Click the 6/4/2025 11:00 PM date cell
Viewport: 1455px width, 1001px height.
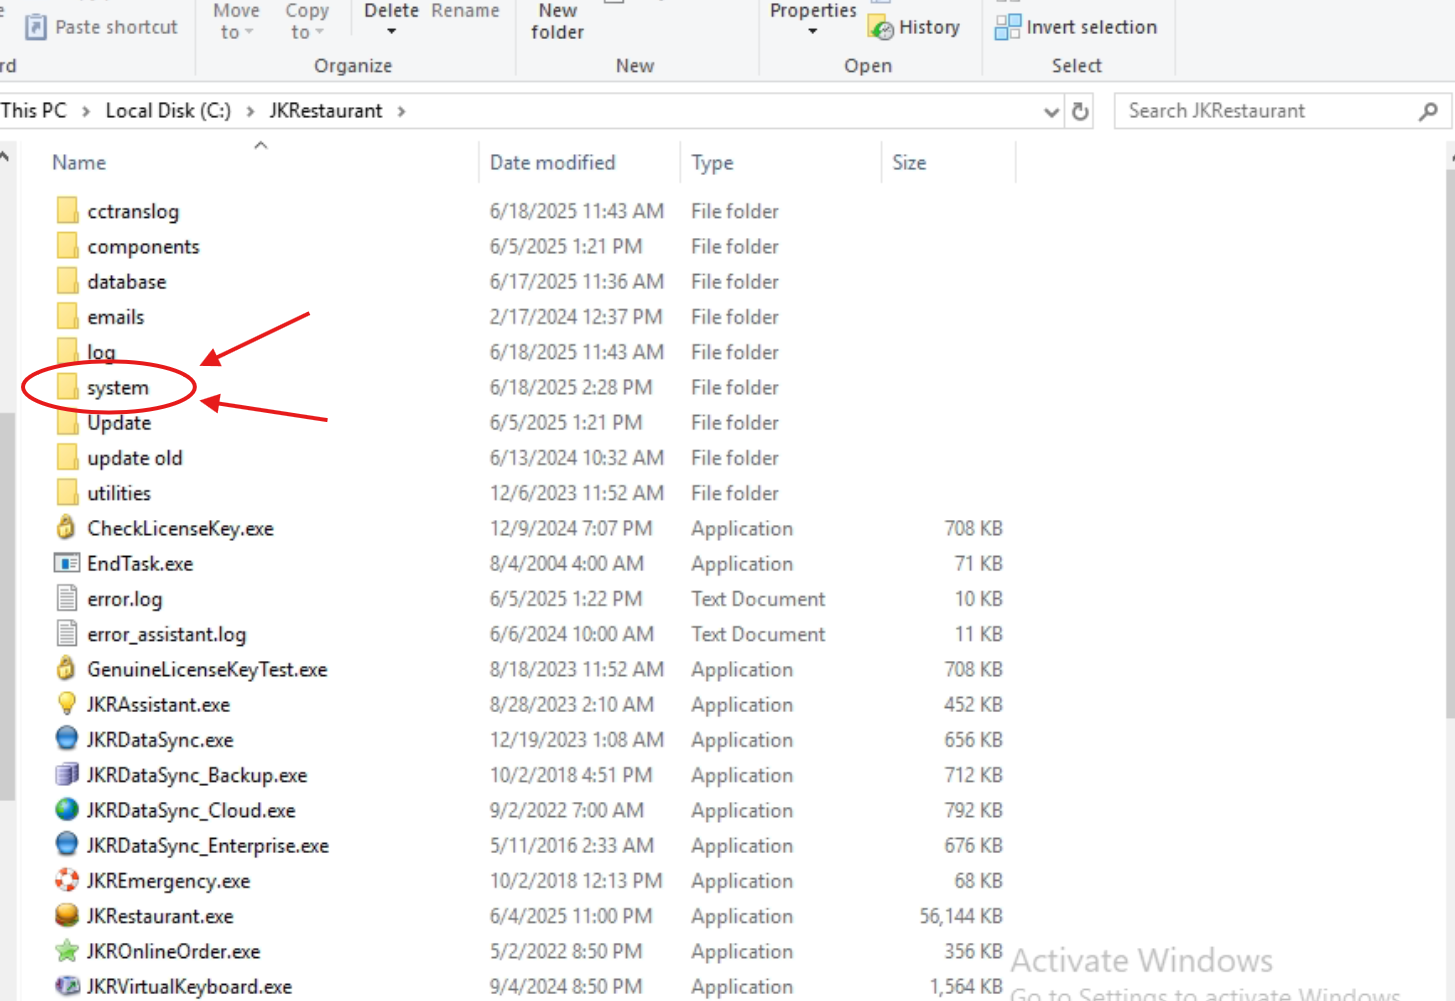(571, 916)
